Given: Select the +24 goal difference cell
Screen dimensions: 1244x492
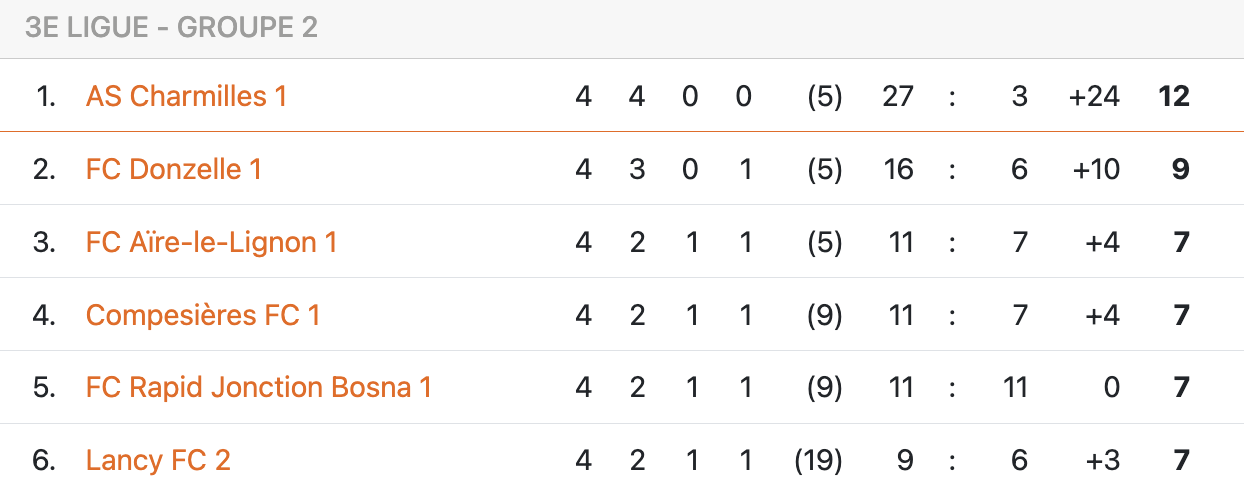Looking at the screenshot, I should 1093,96.
